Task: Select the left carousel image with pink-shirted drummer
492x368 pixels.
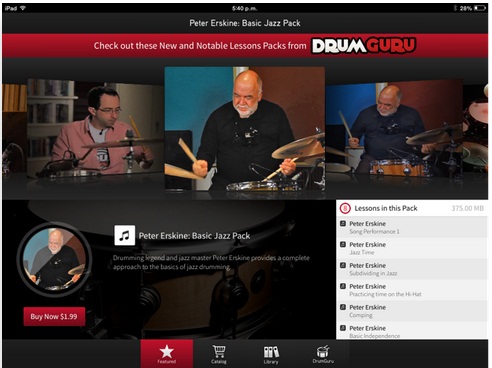Action: [x=95, y=128]
